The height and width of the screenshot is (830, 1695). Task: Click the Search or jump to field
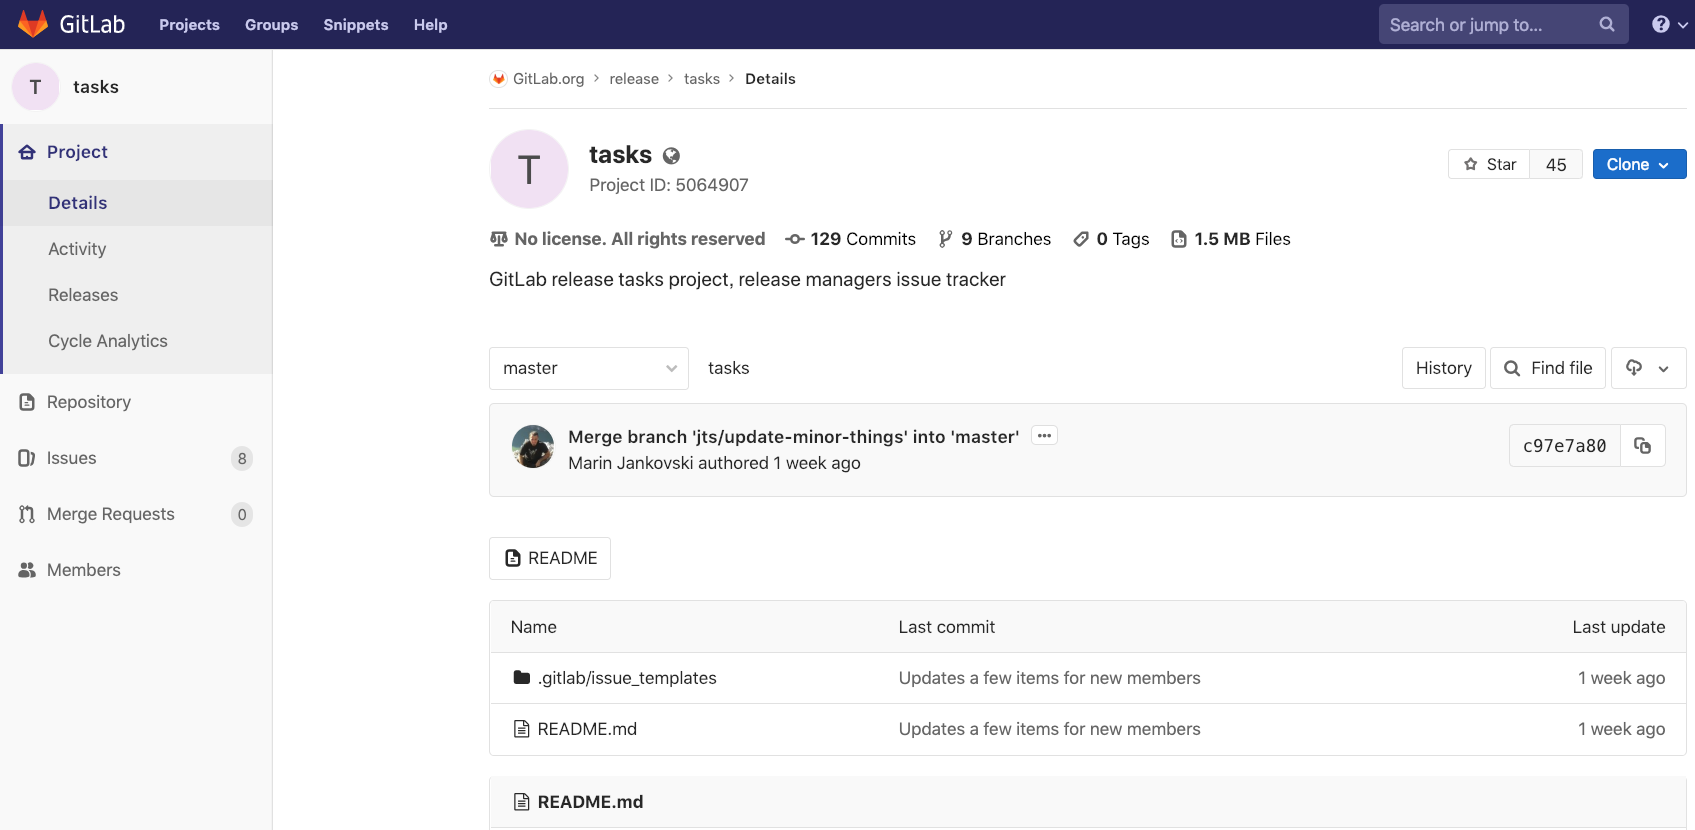(x=1503, y=24)
